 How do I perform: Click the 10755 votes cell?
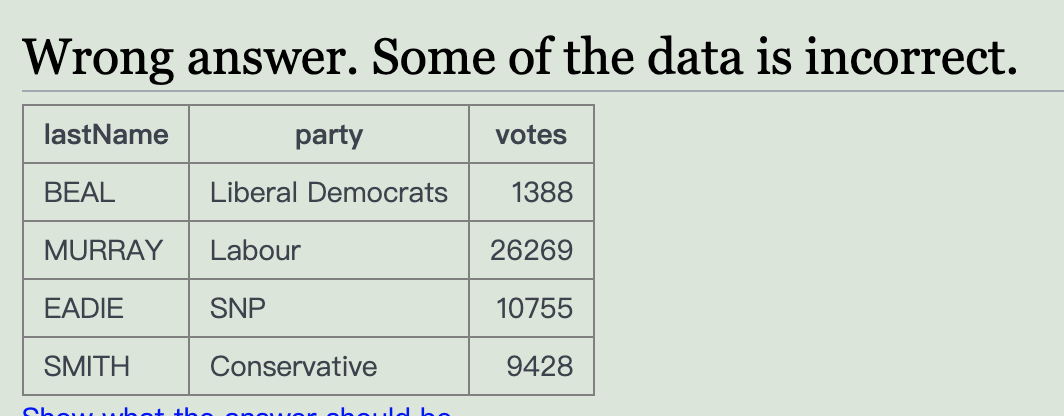click(x=535, y=308)
